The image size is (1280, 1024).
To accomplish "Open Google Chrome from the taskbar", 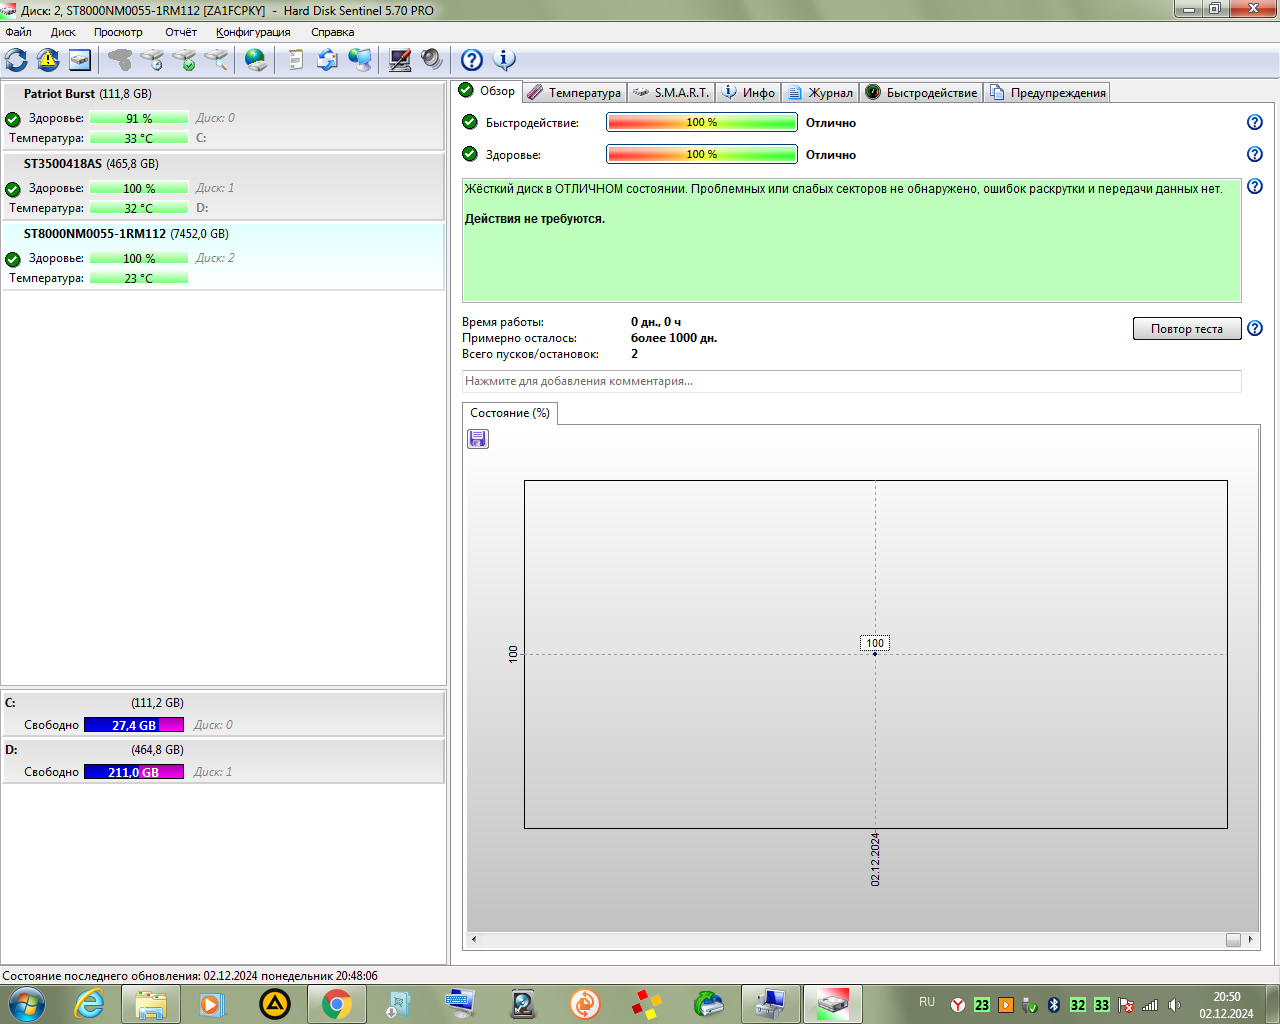I will pyautogui.click(x=337, y=1004).
